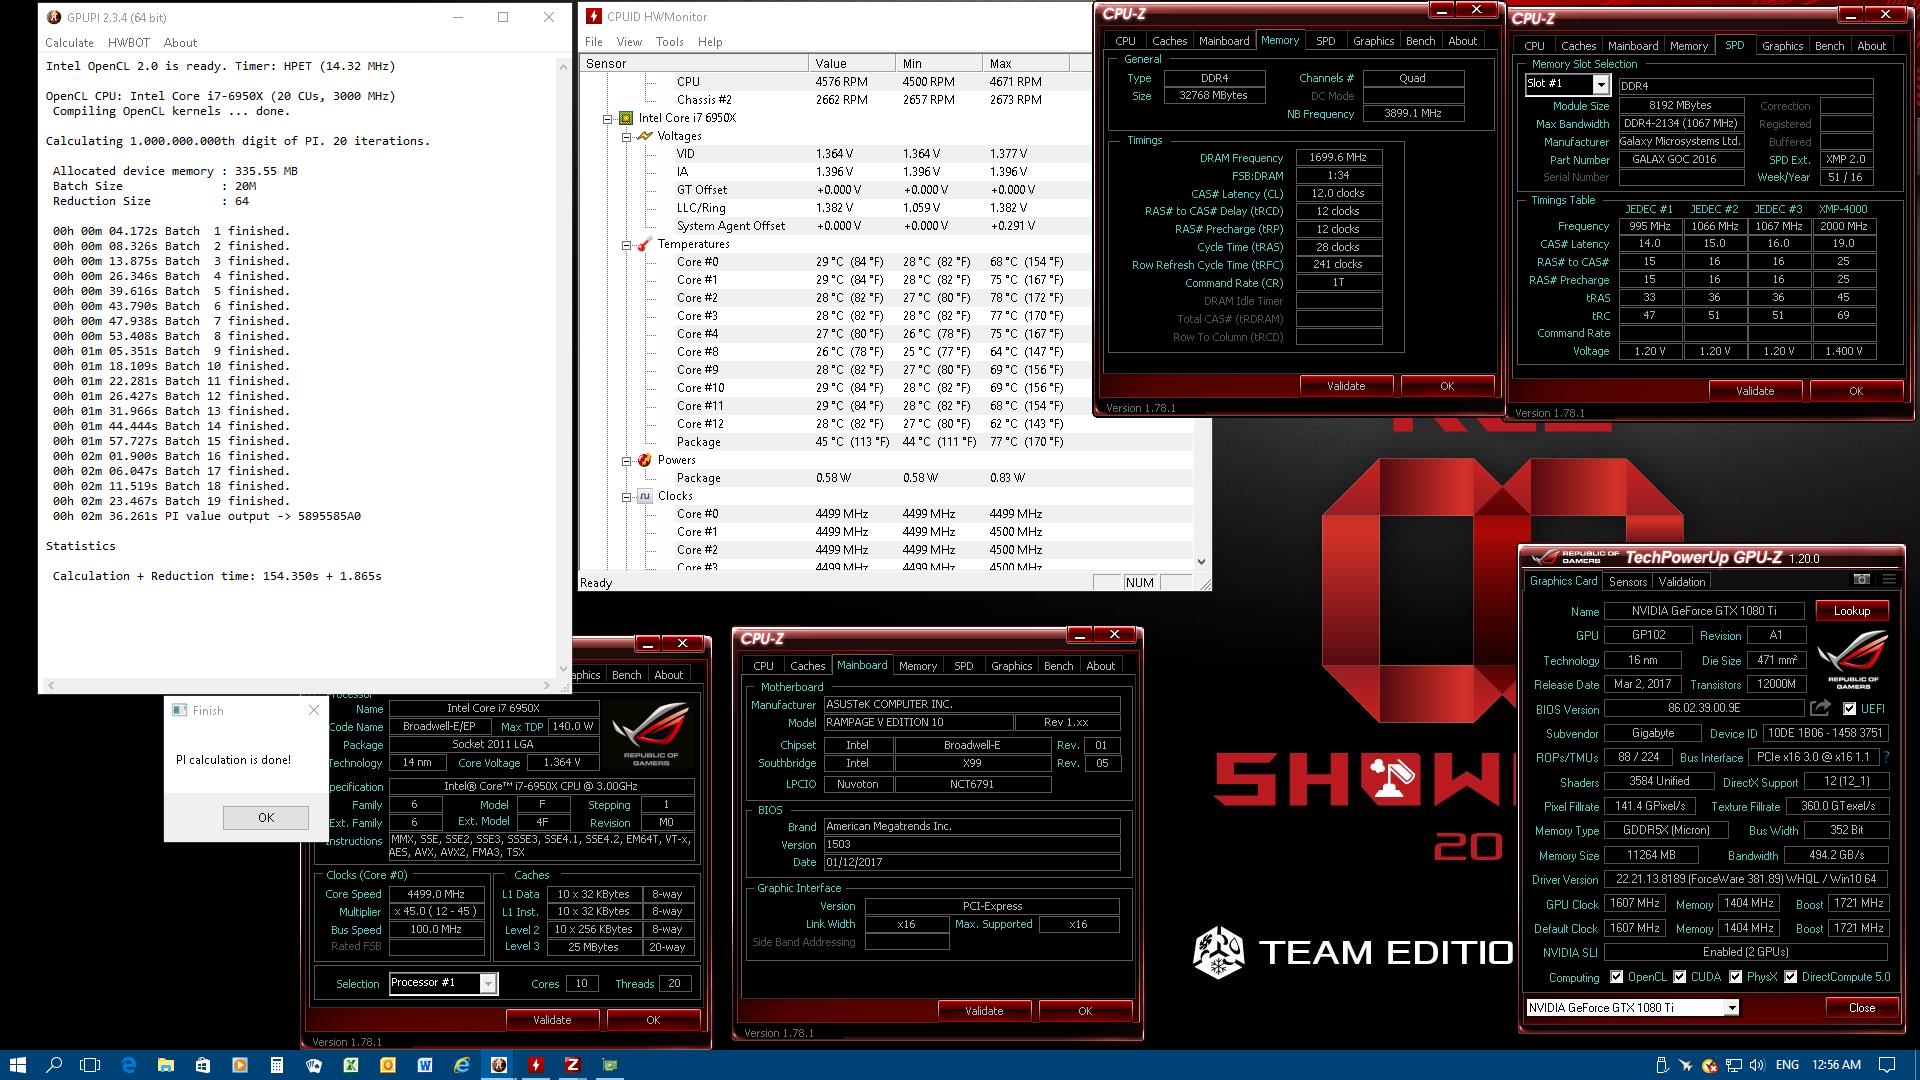This screenshot has height=1080, width=1920.
Task: Click OK in the CPU-Z SPD window
Action: tap(1855, 391)
